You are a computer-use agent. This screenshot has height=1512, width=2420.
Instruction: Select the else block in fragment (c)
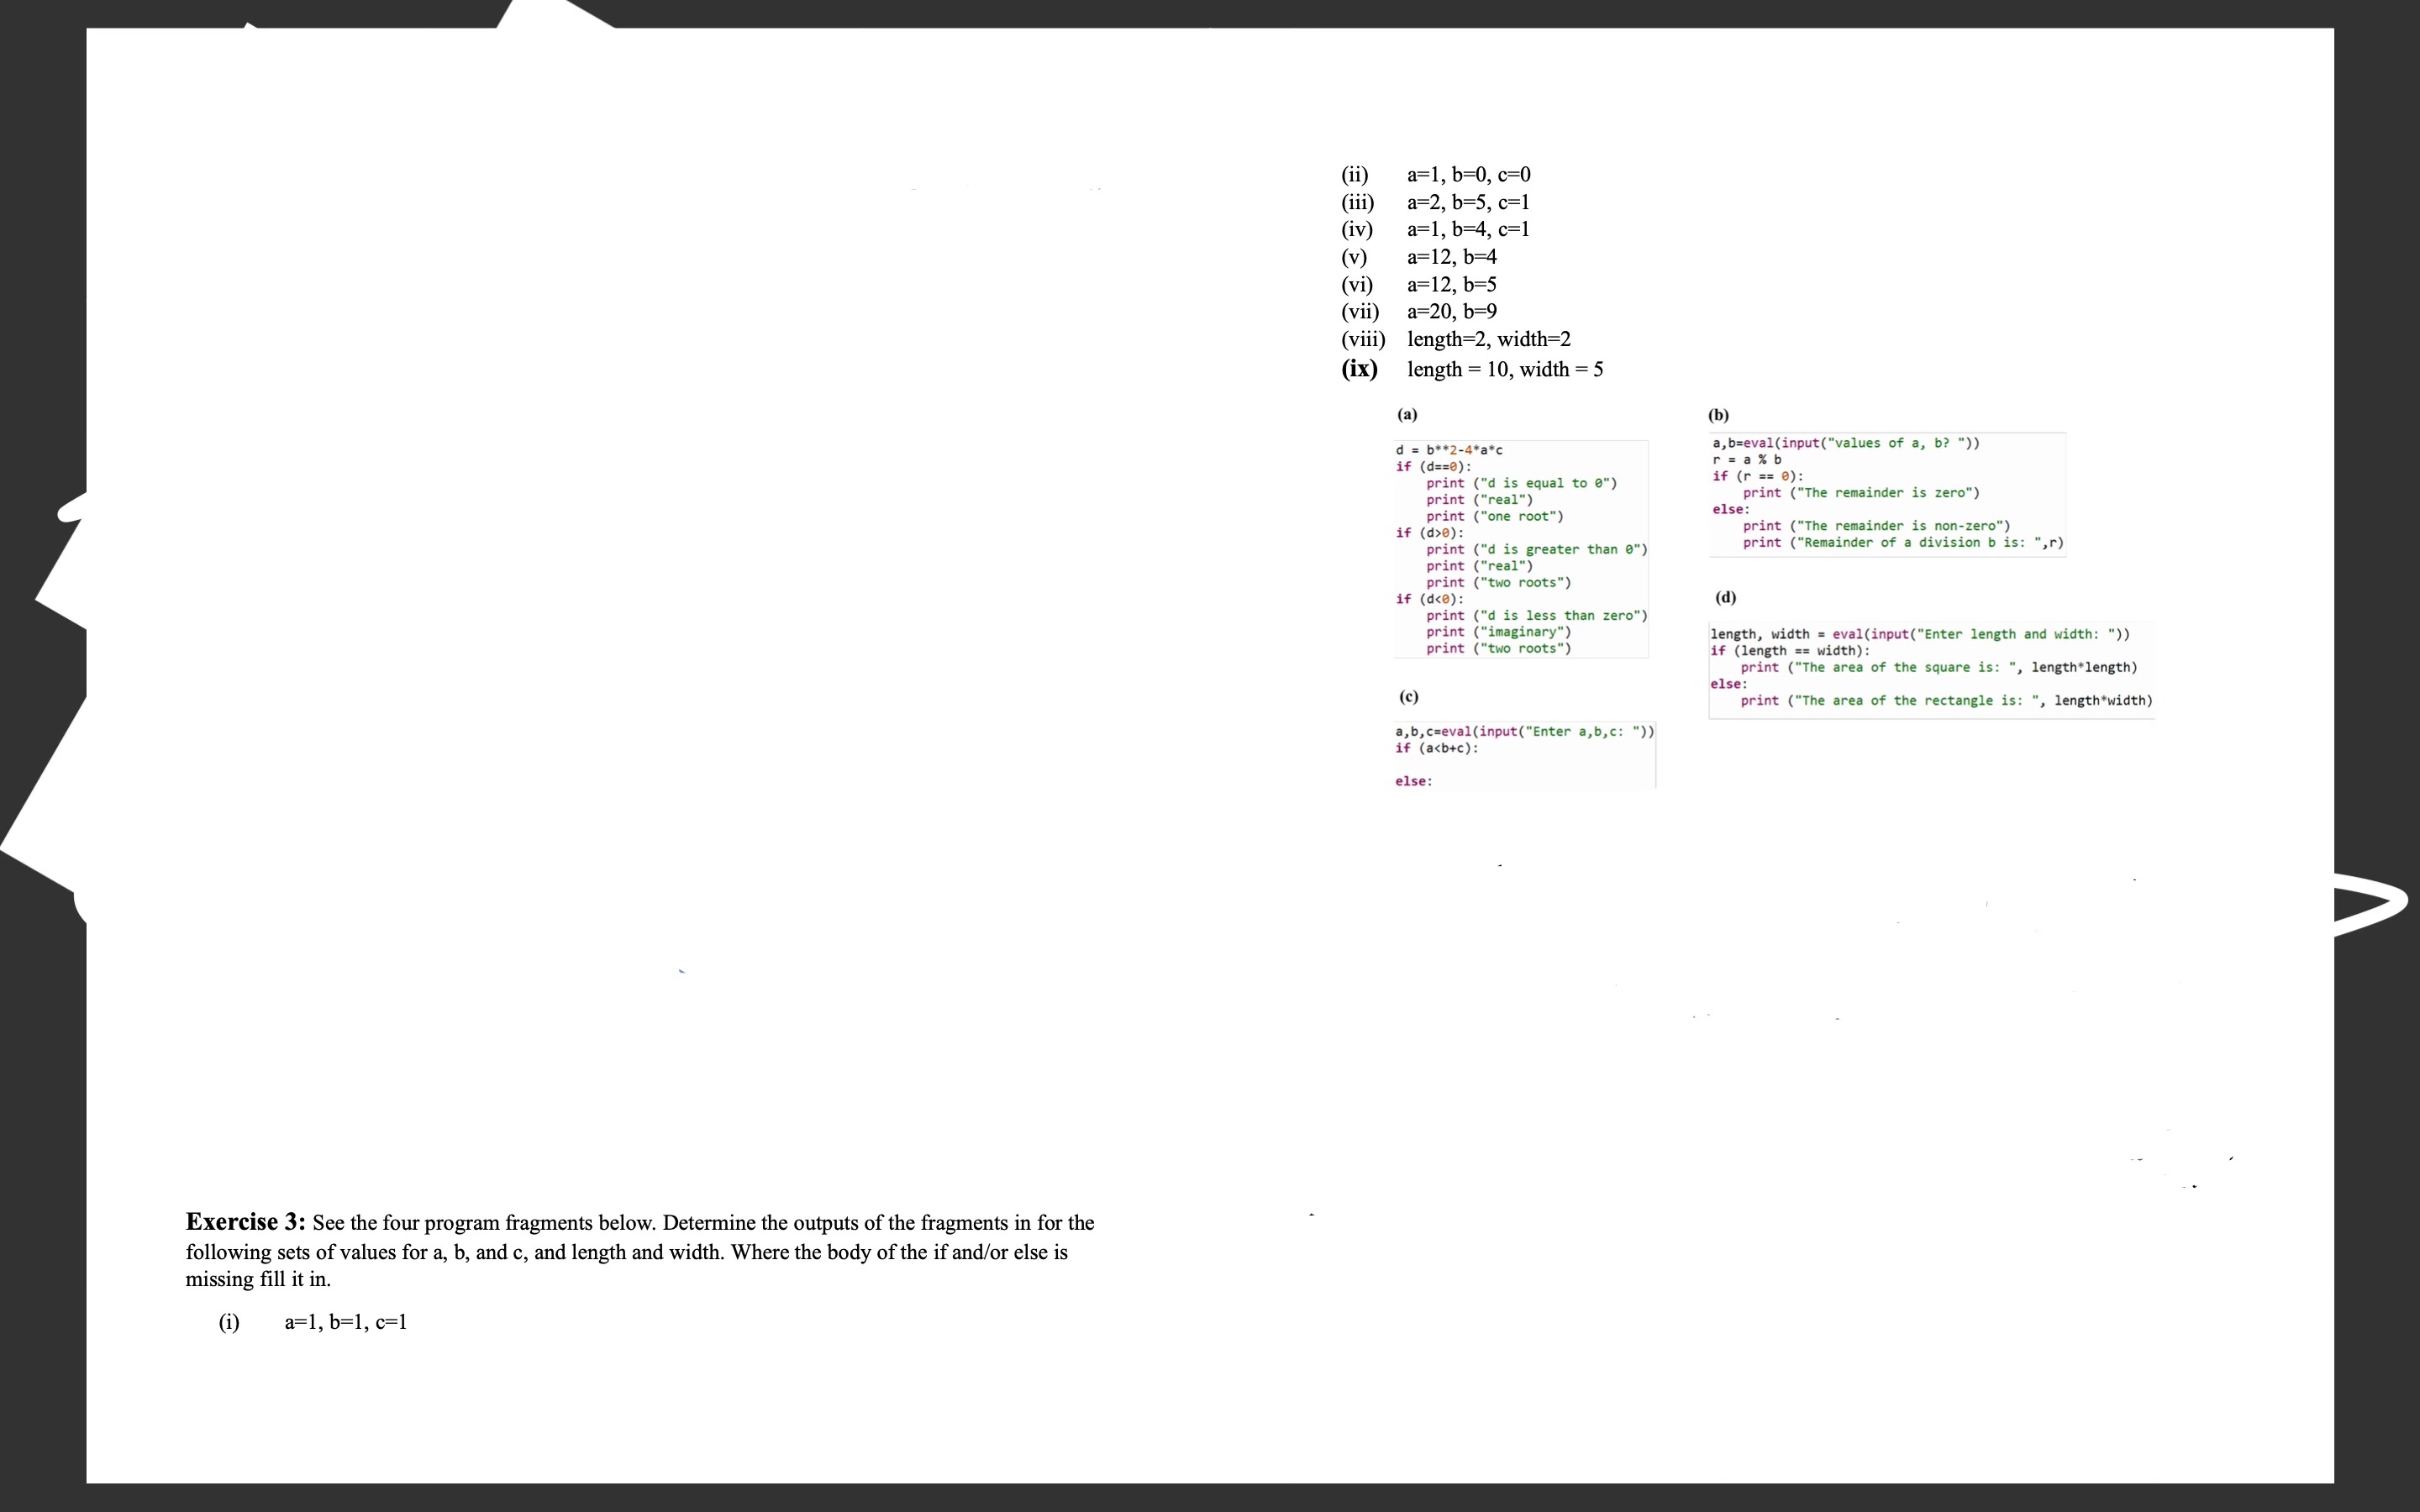(1413, 781)
